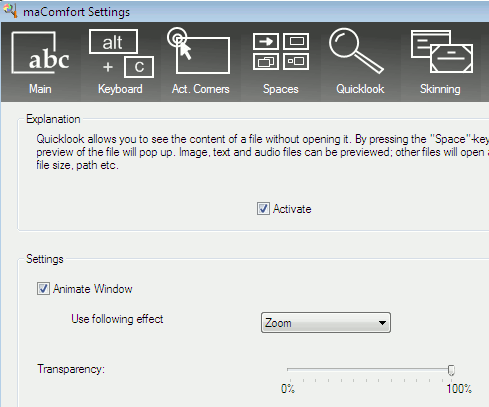Click the 'maComfort Settings' window title
Screen dimensions: 489x407
click(76, 12)
